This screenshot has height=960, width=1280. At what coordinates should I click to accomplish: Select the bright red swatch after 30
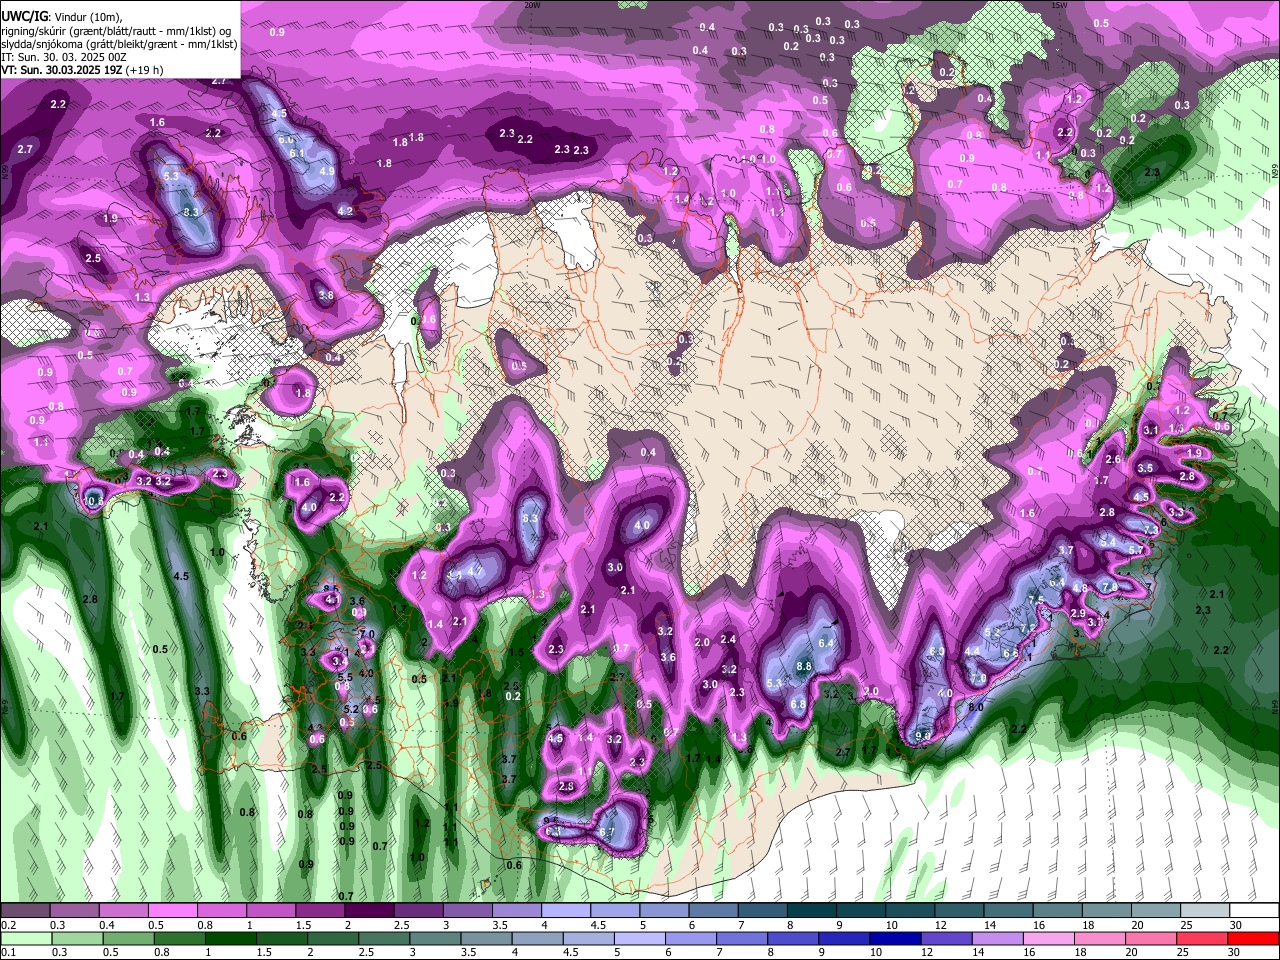1254,938
